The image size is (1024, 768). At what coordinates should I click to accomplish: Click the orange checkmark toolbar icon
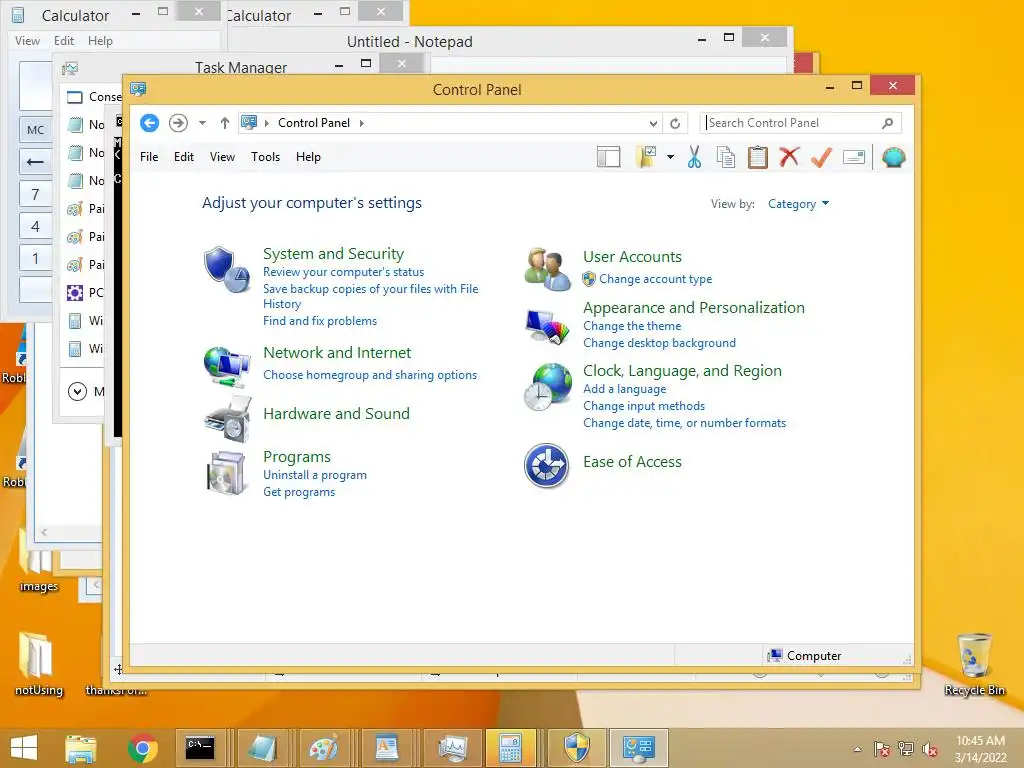pos(821,157)
